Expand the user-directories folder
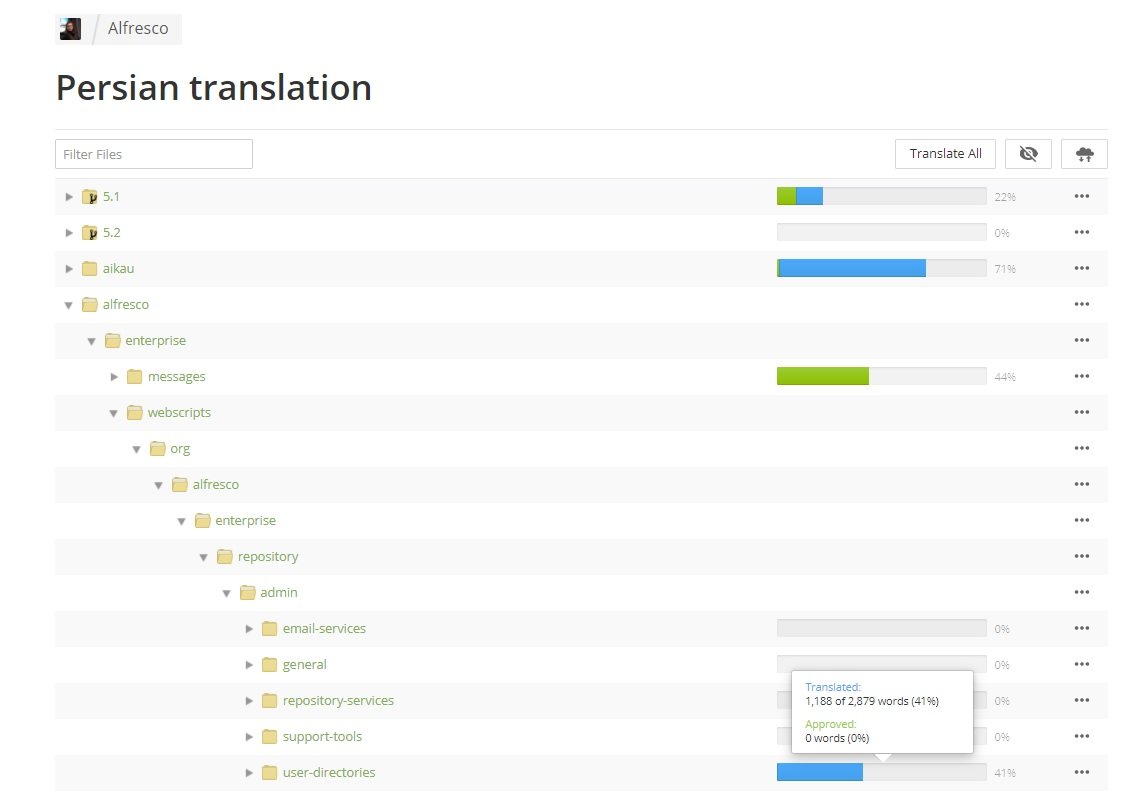The height and width of the screenshot is (798, 1147). pyautogui.click(x=249, y=772)
